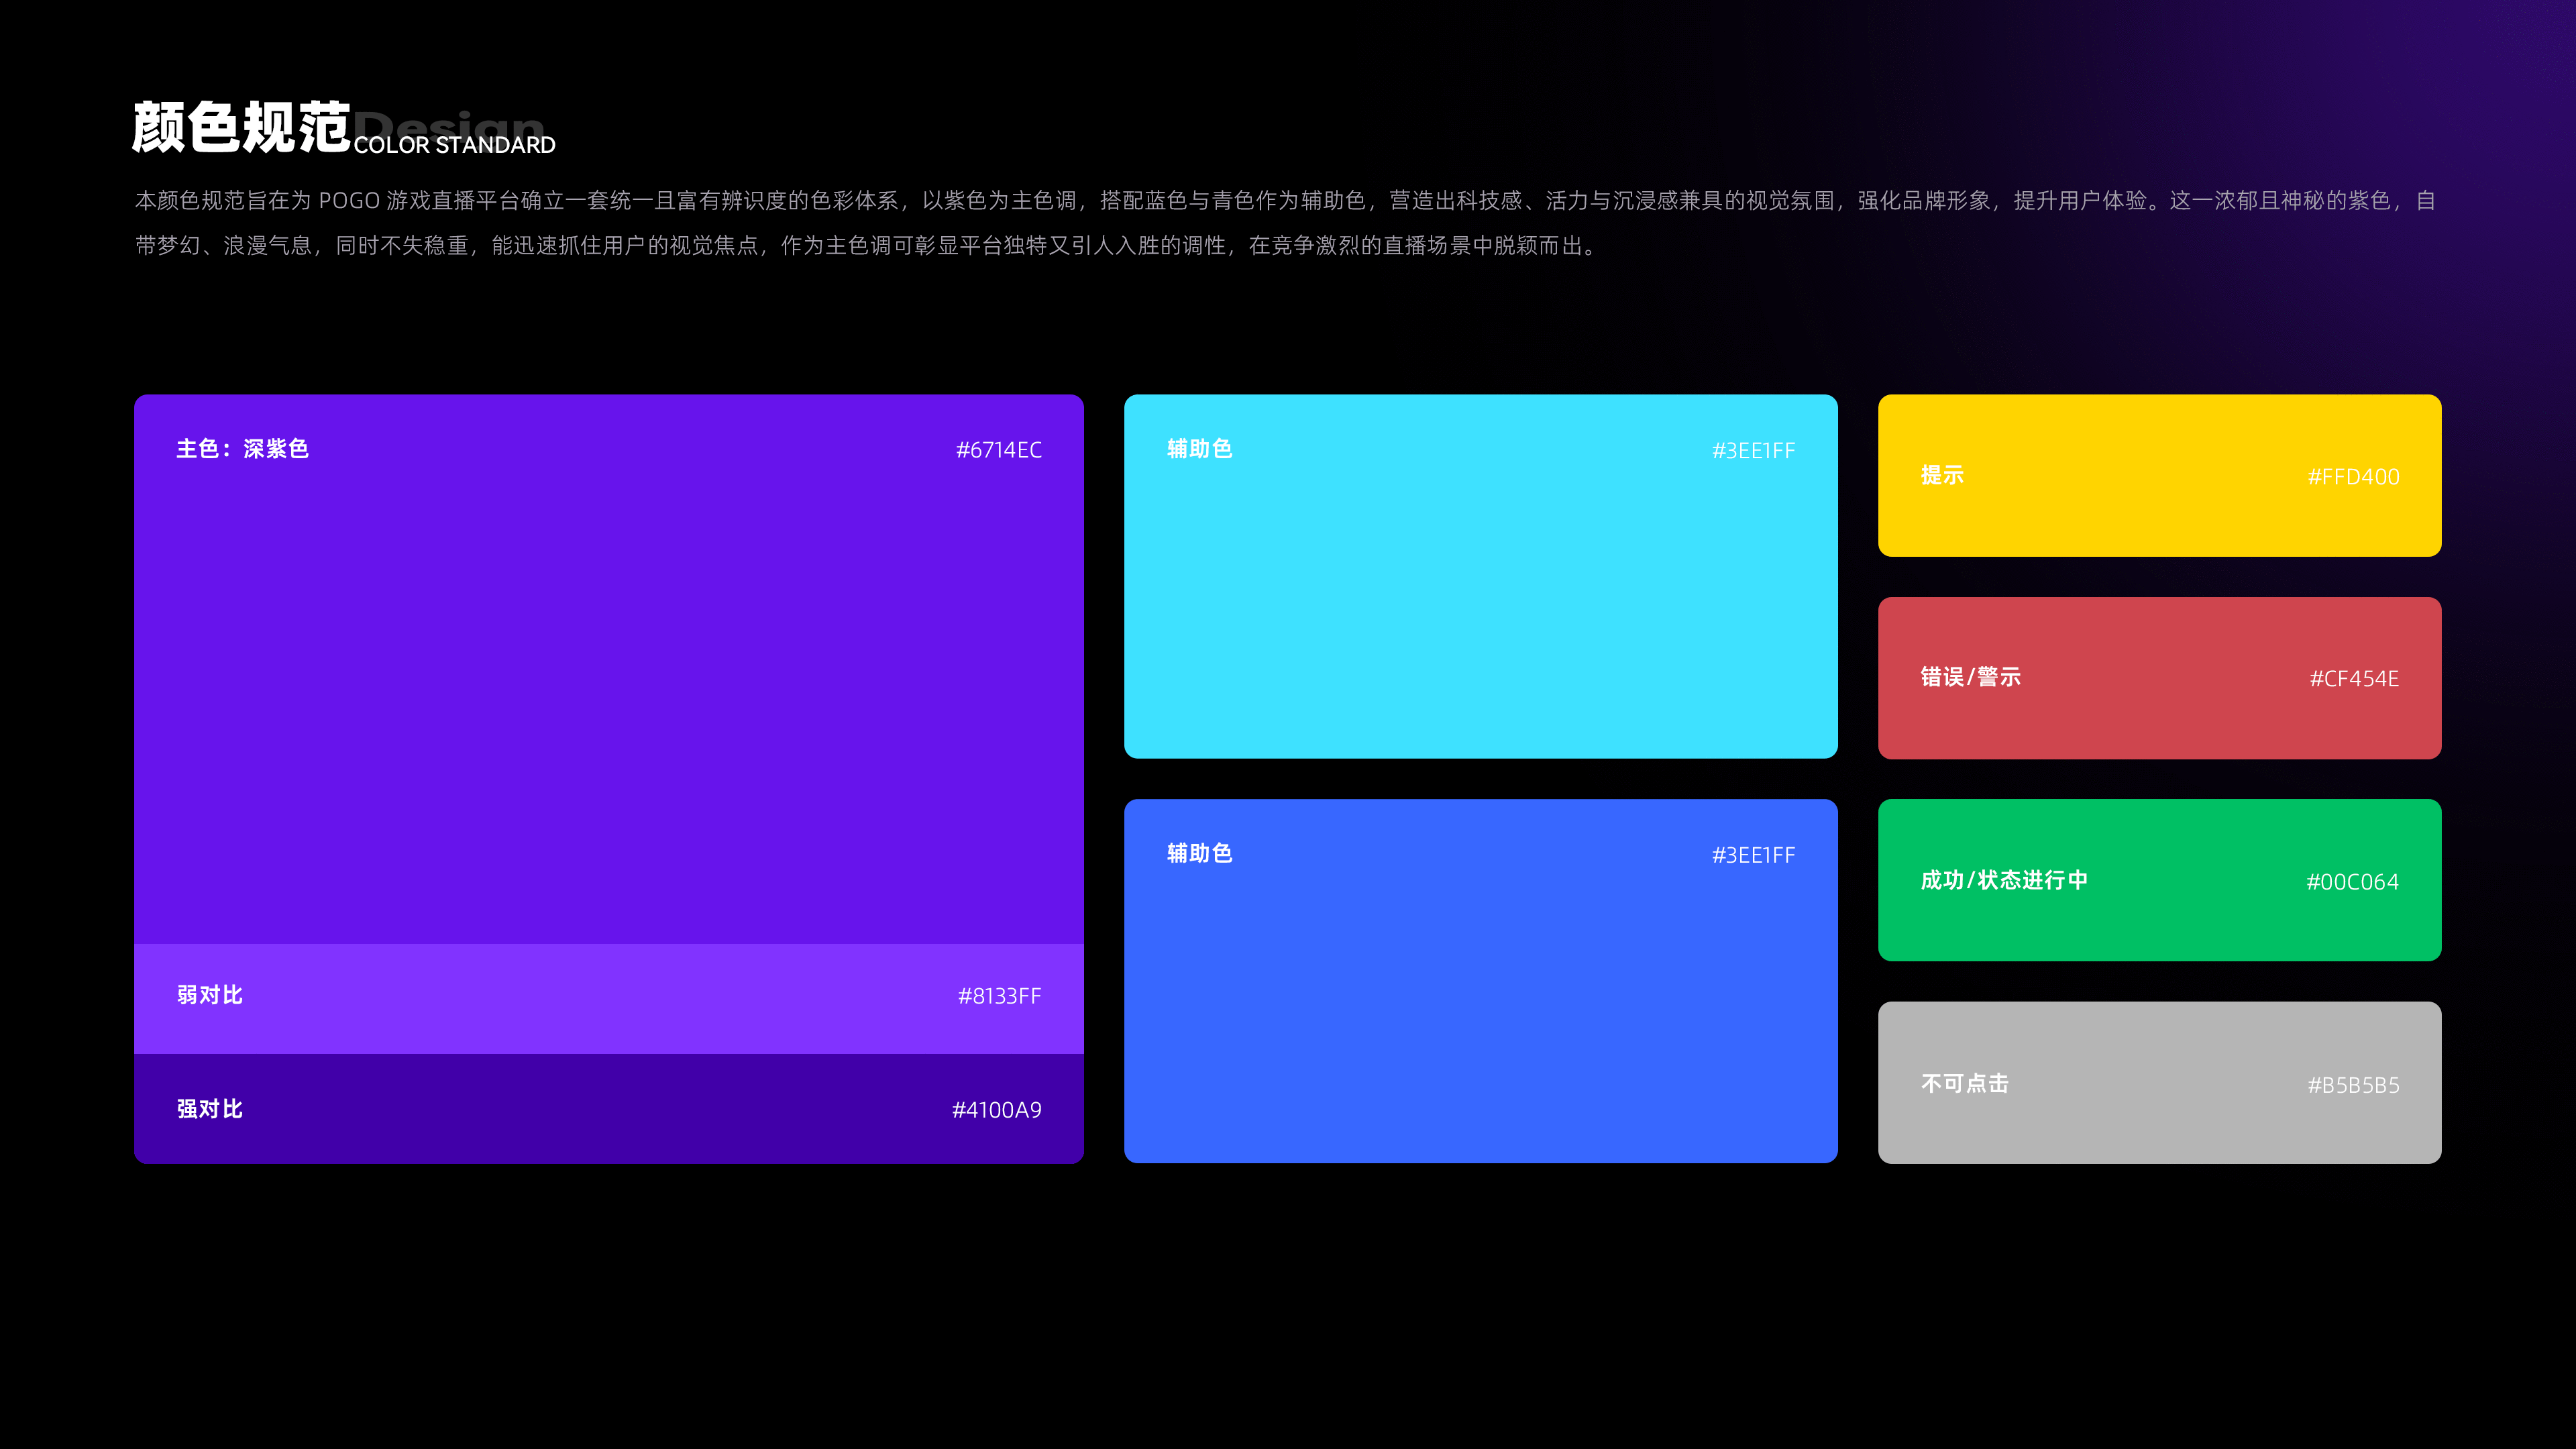Click the 颜色规范 heading
Viewport: 2576px width, 1449px height.
tap(241, 128)
